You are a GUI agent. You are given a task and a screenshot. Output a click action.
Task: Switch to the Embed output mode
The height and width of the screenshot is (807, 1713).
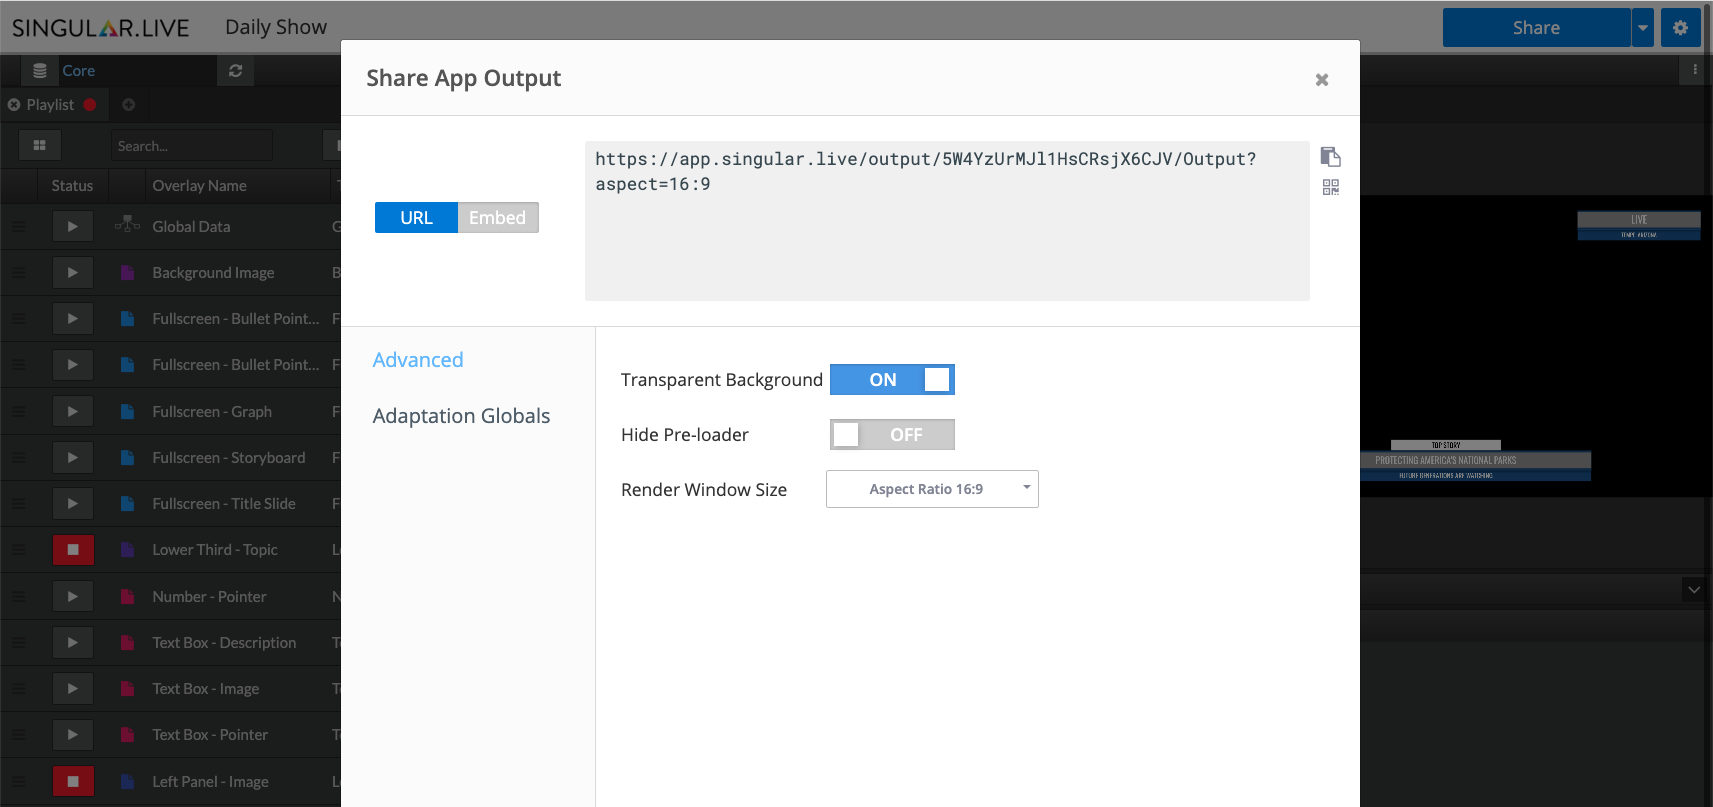point(497,218)
